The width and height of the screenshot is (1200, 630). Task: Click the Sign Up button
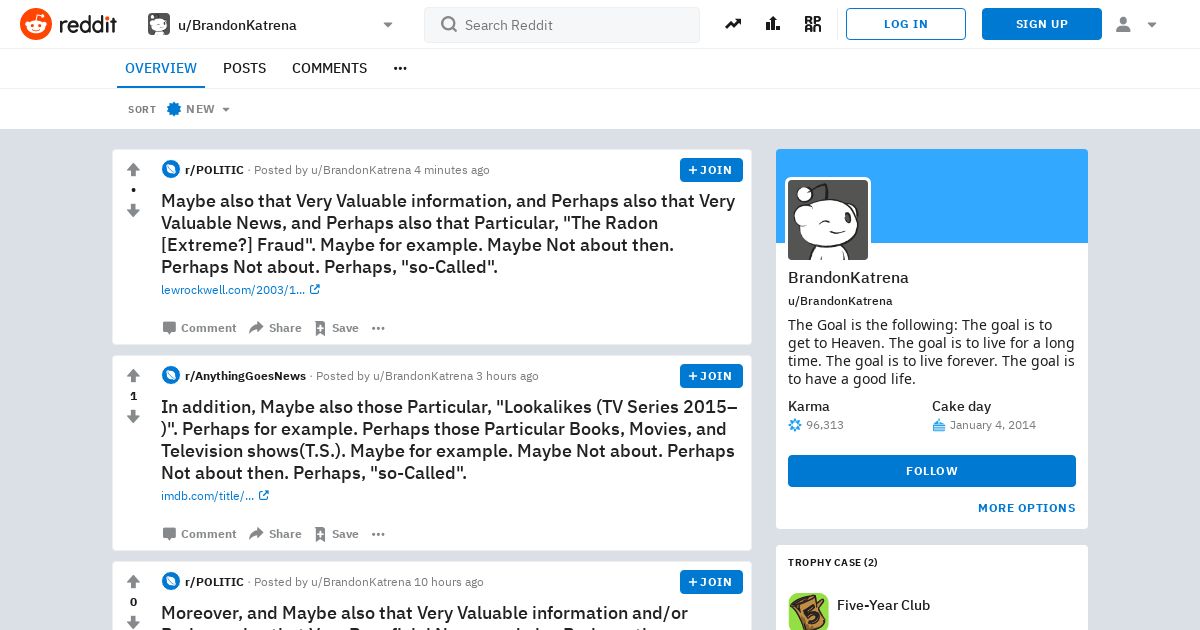click(1042, 24)
